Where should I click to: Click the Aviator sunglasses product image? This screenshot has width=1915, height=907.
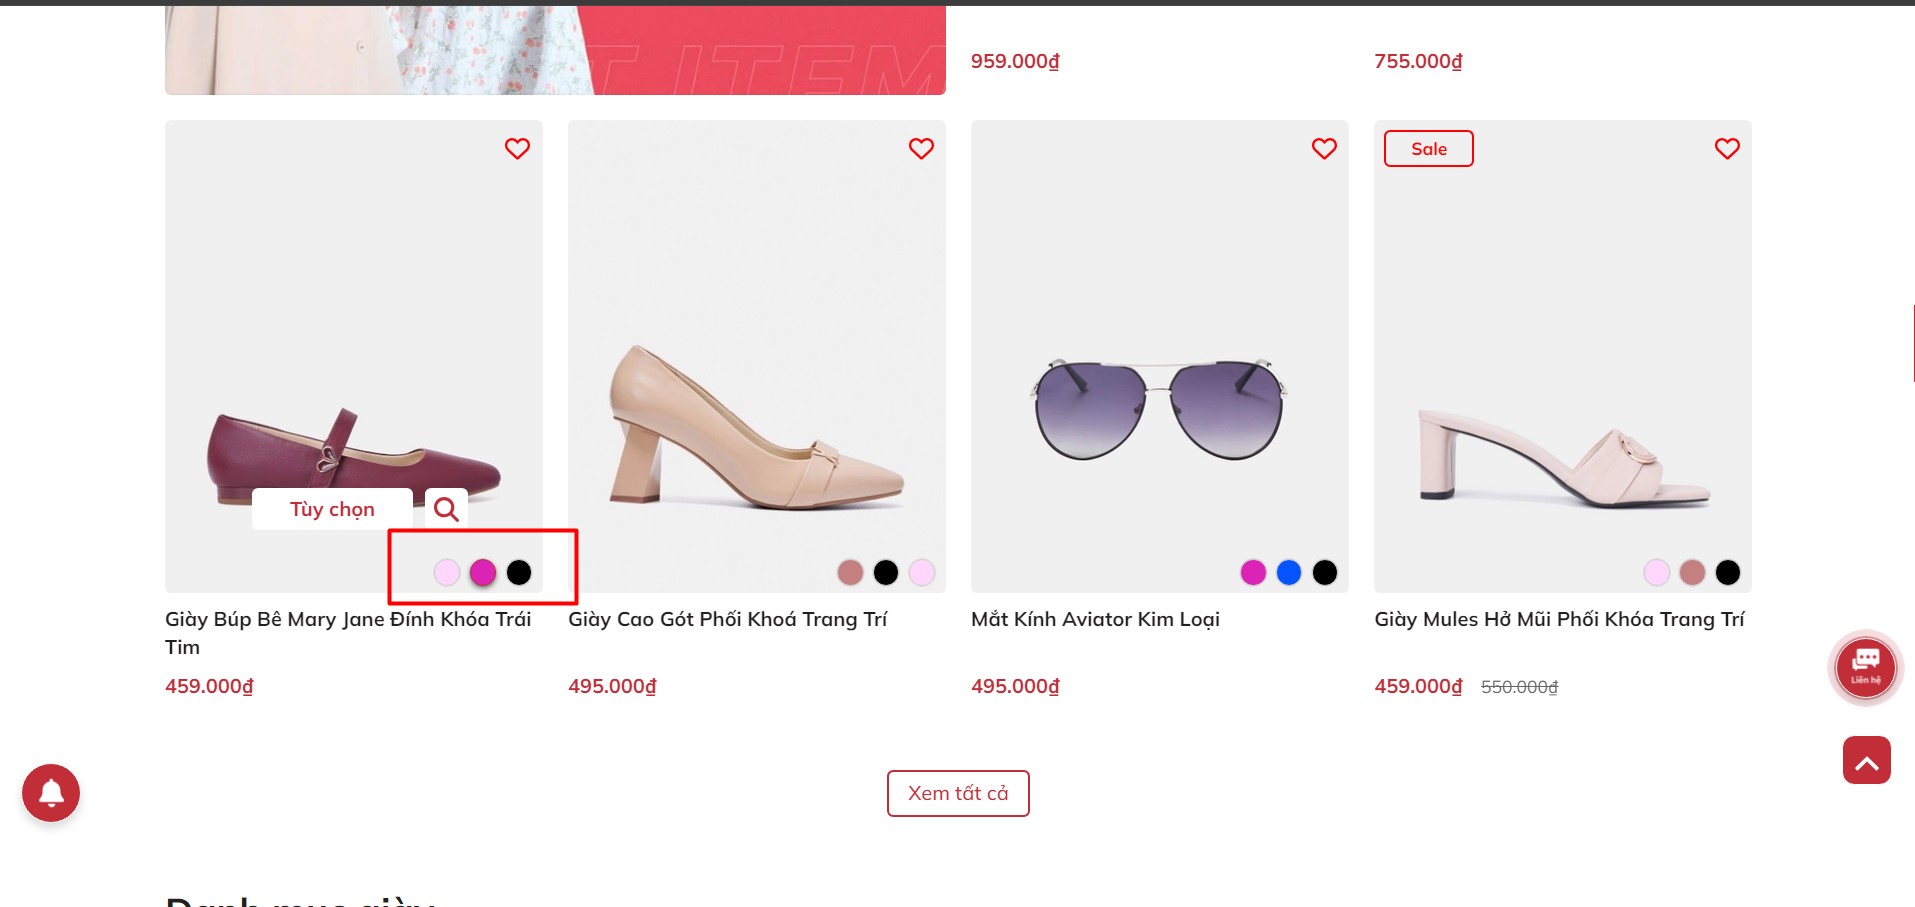[1159, 410]
